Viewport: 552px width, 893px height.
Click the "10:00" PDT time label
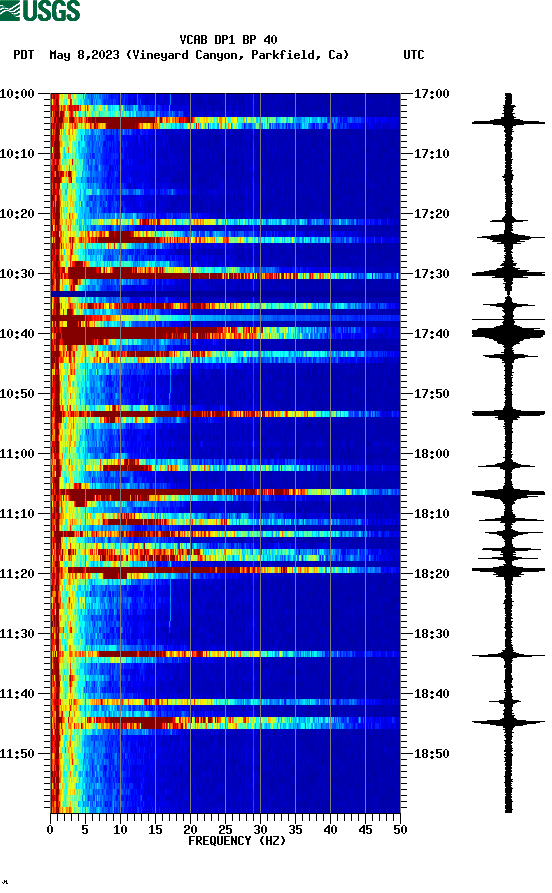(17, 93)
